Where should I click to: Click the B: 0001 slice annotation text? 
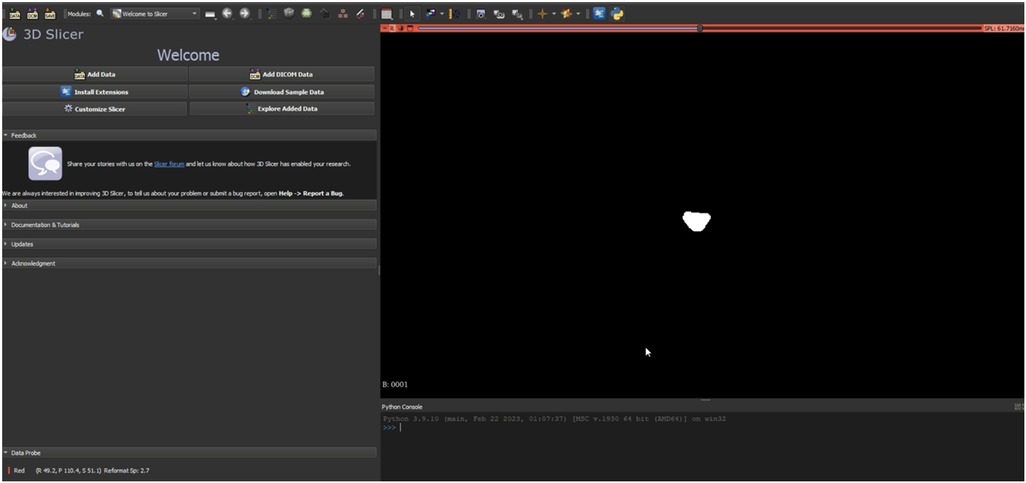[395, 385]
